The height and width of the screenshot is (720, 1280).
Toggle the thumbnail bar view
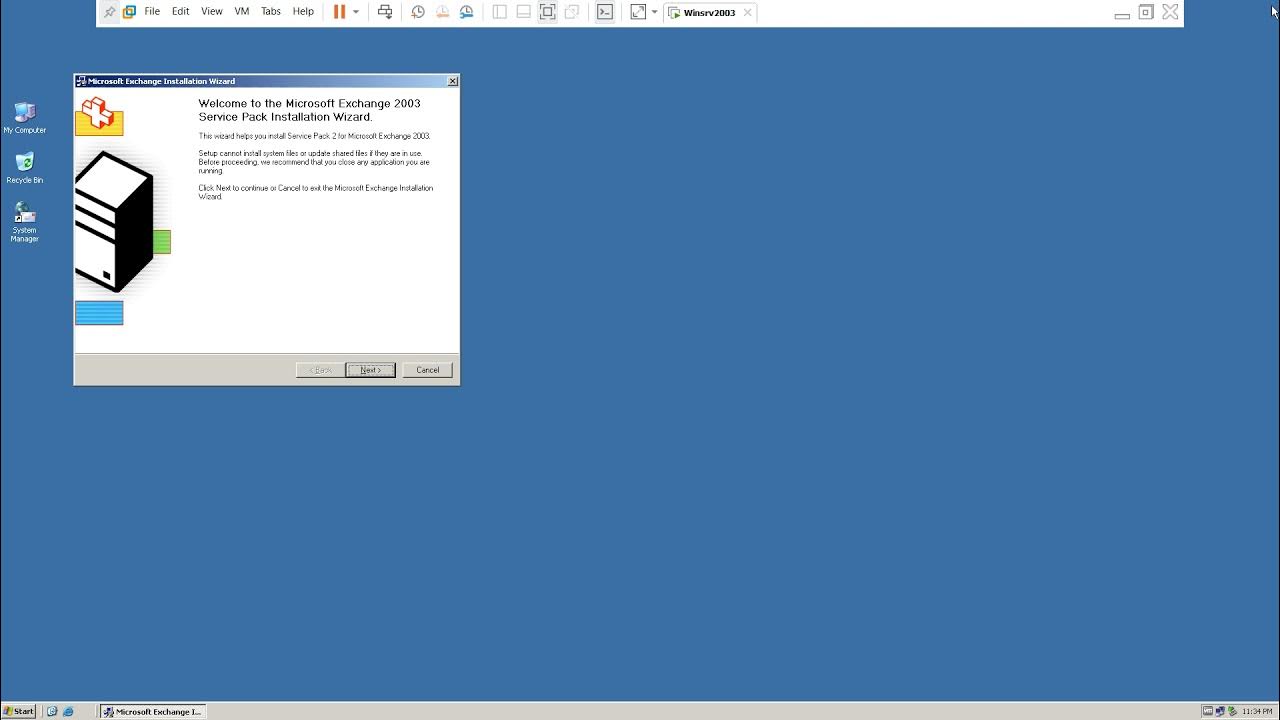523,12
